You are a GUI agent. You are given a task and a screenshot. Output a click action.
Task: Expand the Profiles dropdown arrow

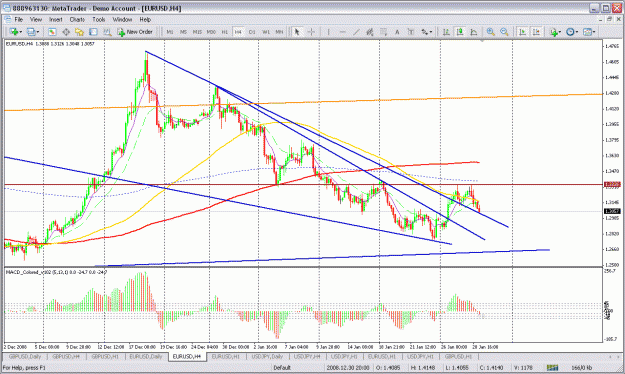pos(38,32)
